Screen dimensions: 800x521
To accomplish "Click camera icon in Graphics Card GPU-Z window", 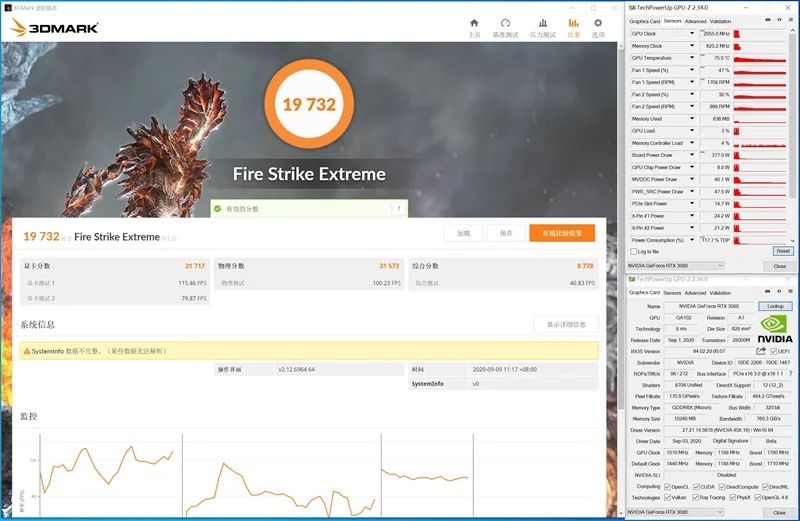I will (x=768, y=291).
